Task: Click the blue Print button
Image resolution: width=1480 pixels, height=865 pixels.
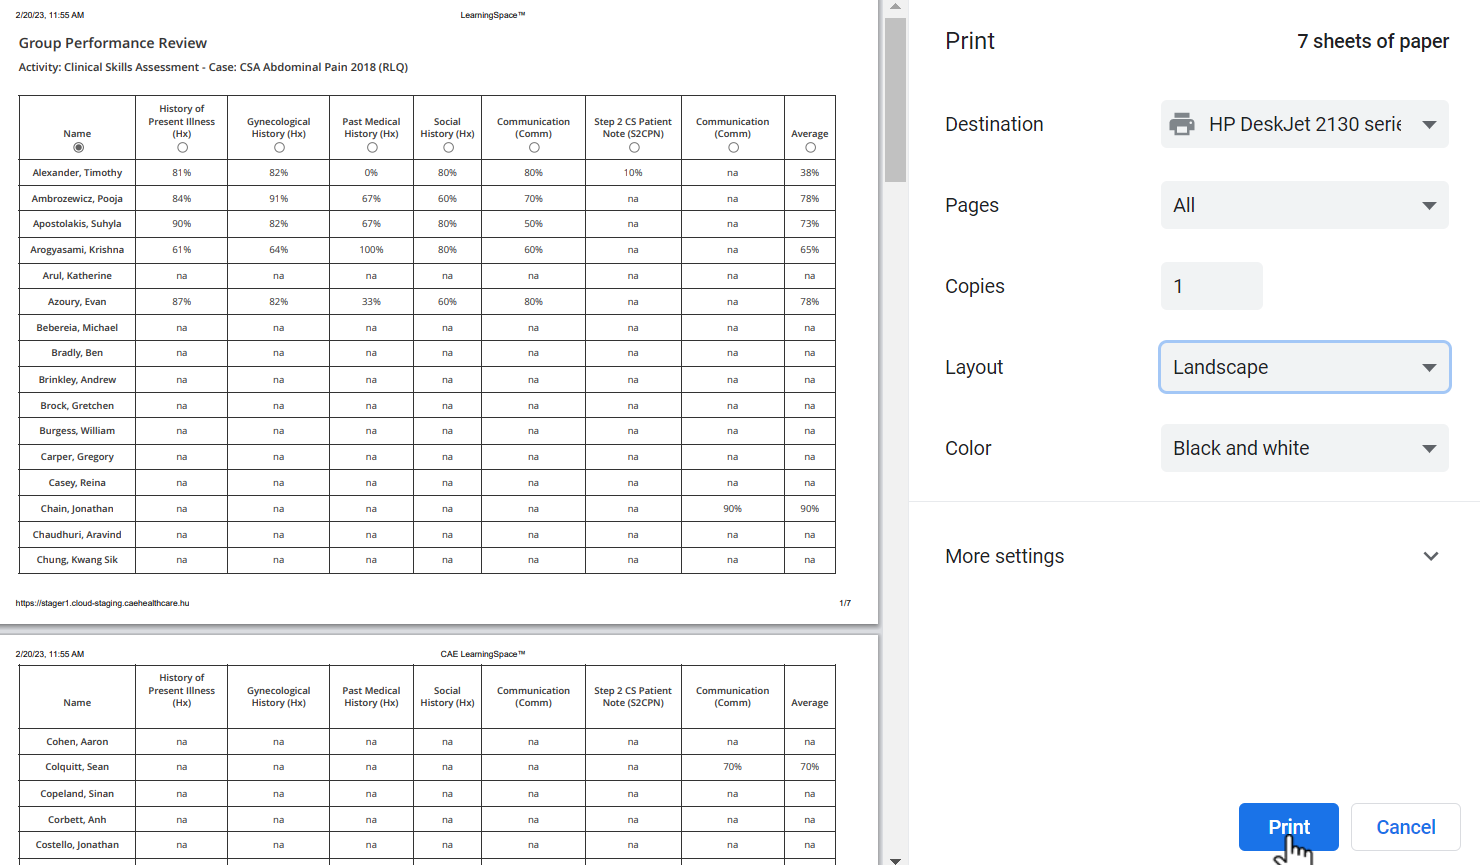Action: click(x=1288, y=827)
